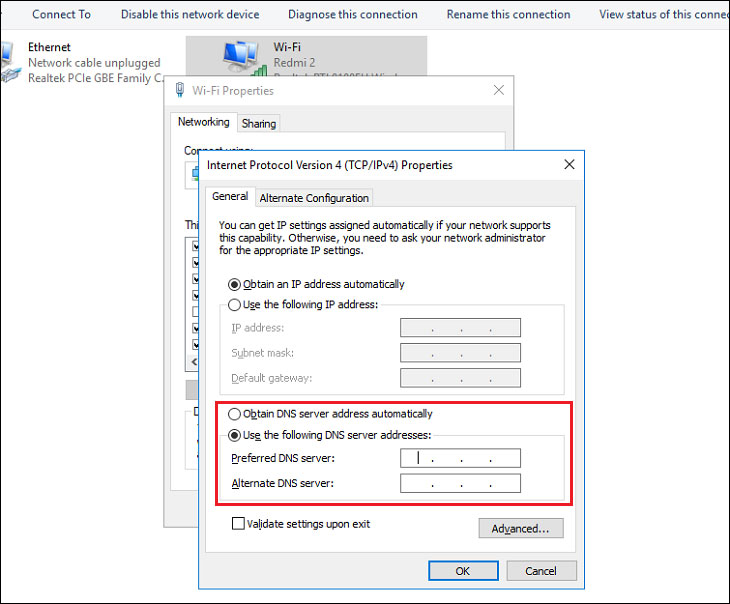The image size is (730, 604).
Task: Select the Wi-Fi network adapter icon
Action: pyautogui.click(x=241, y=57)
